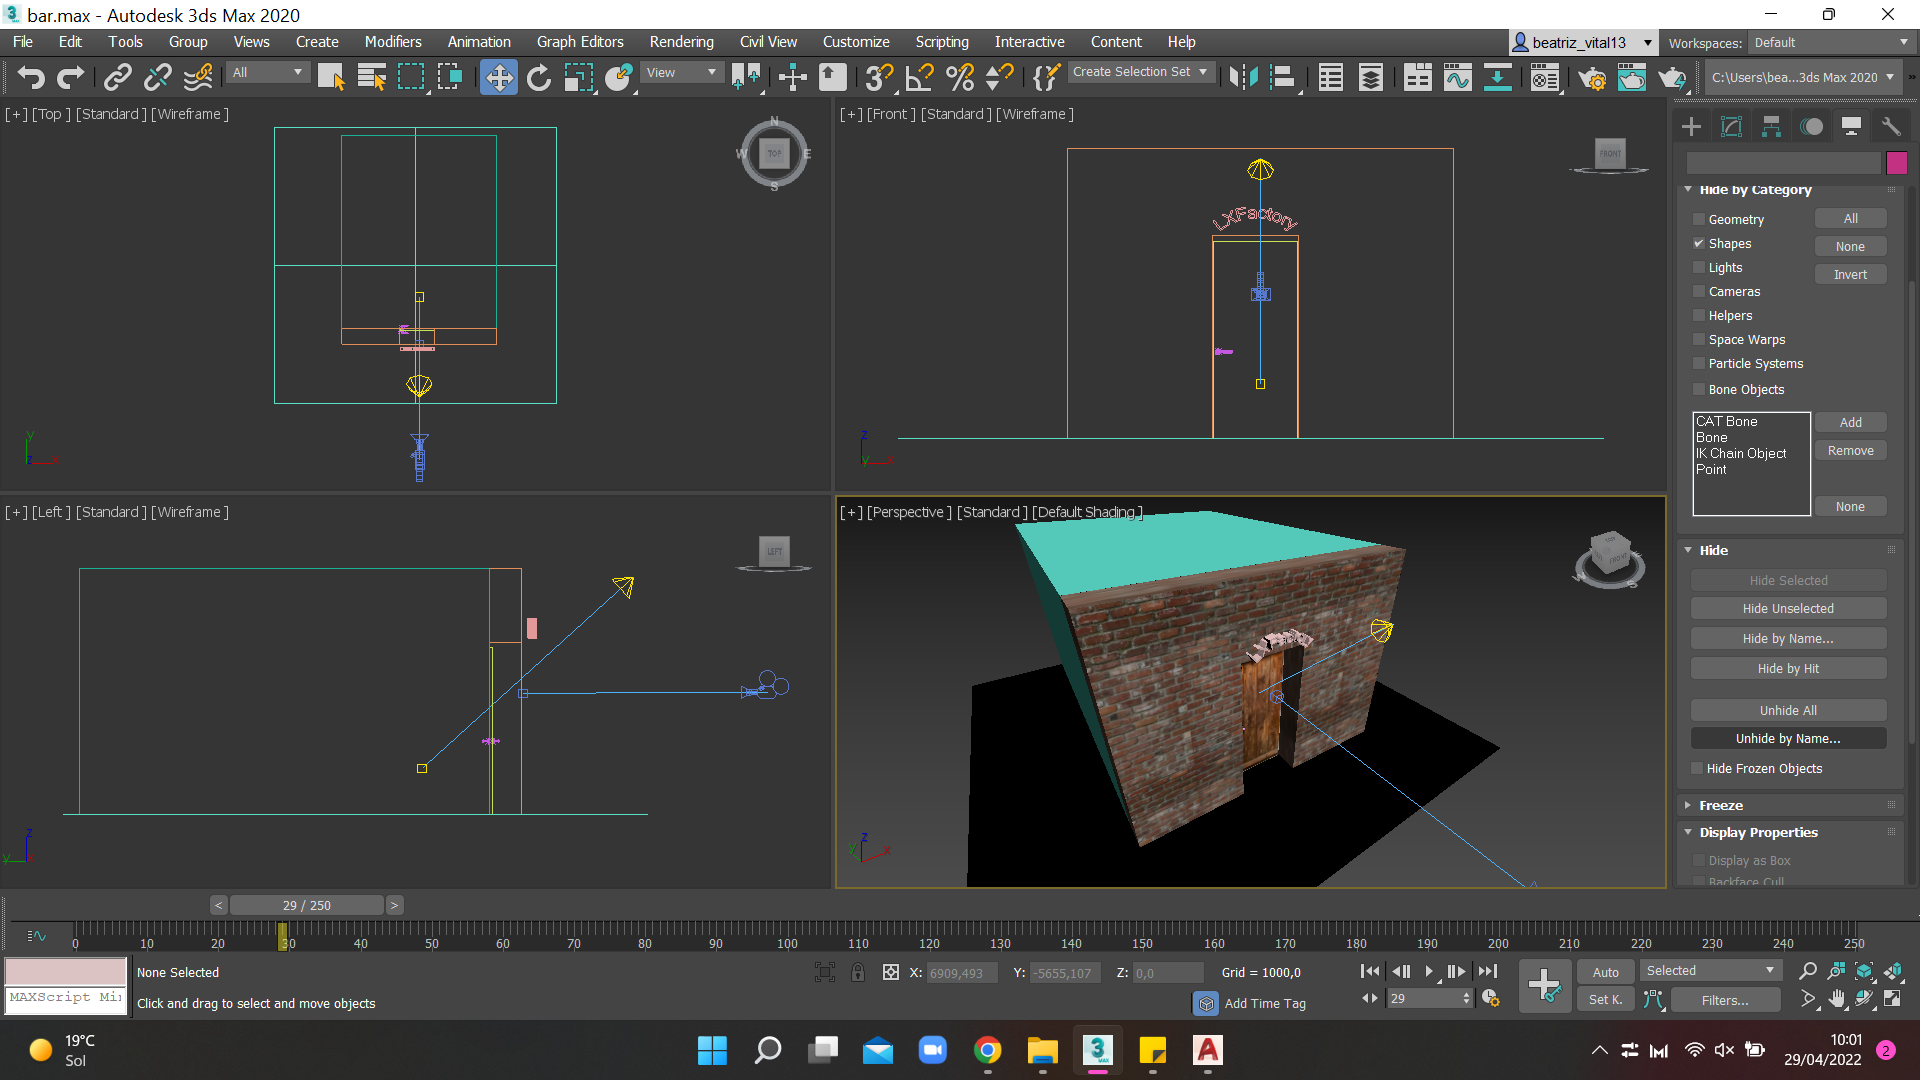Toggle the selection lock padlock icon
The height and width of the screenshot is (1080, 1920).
click(x=858, y=972)
